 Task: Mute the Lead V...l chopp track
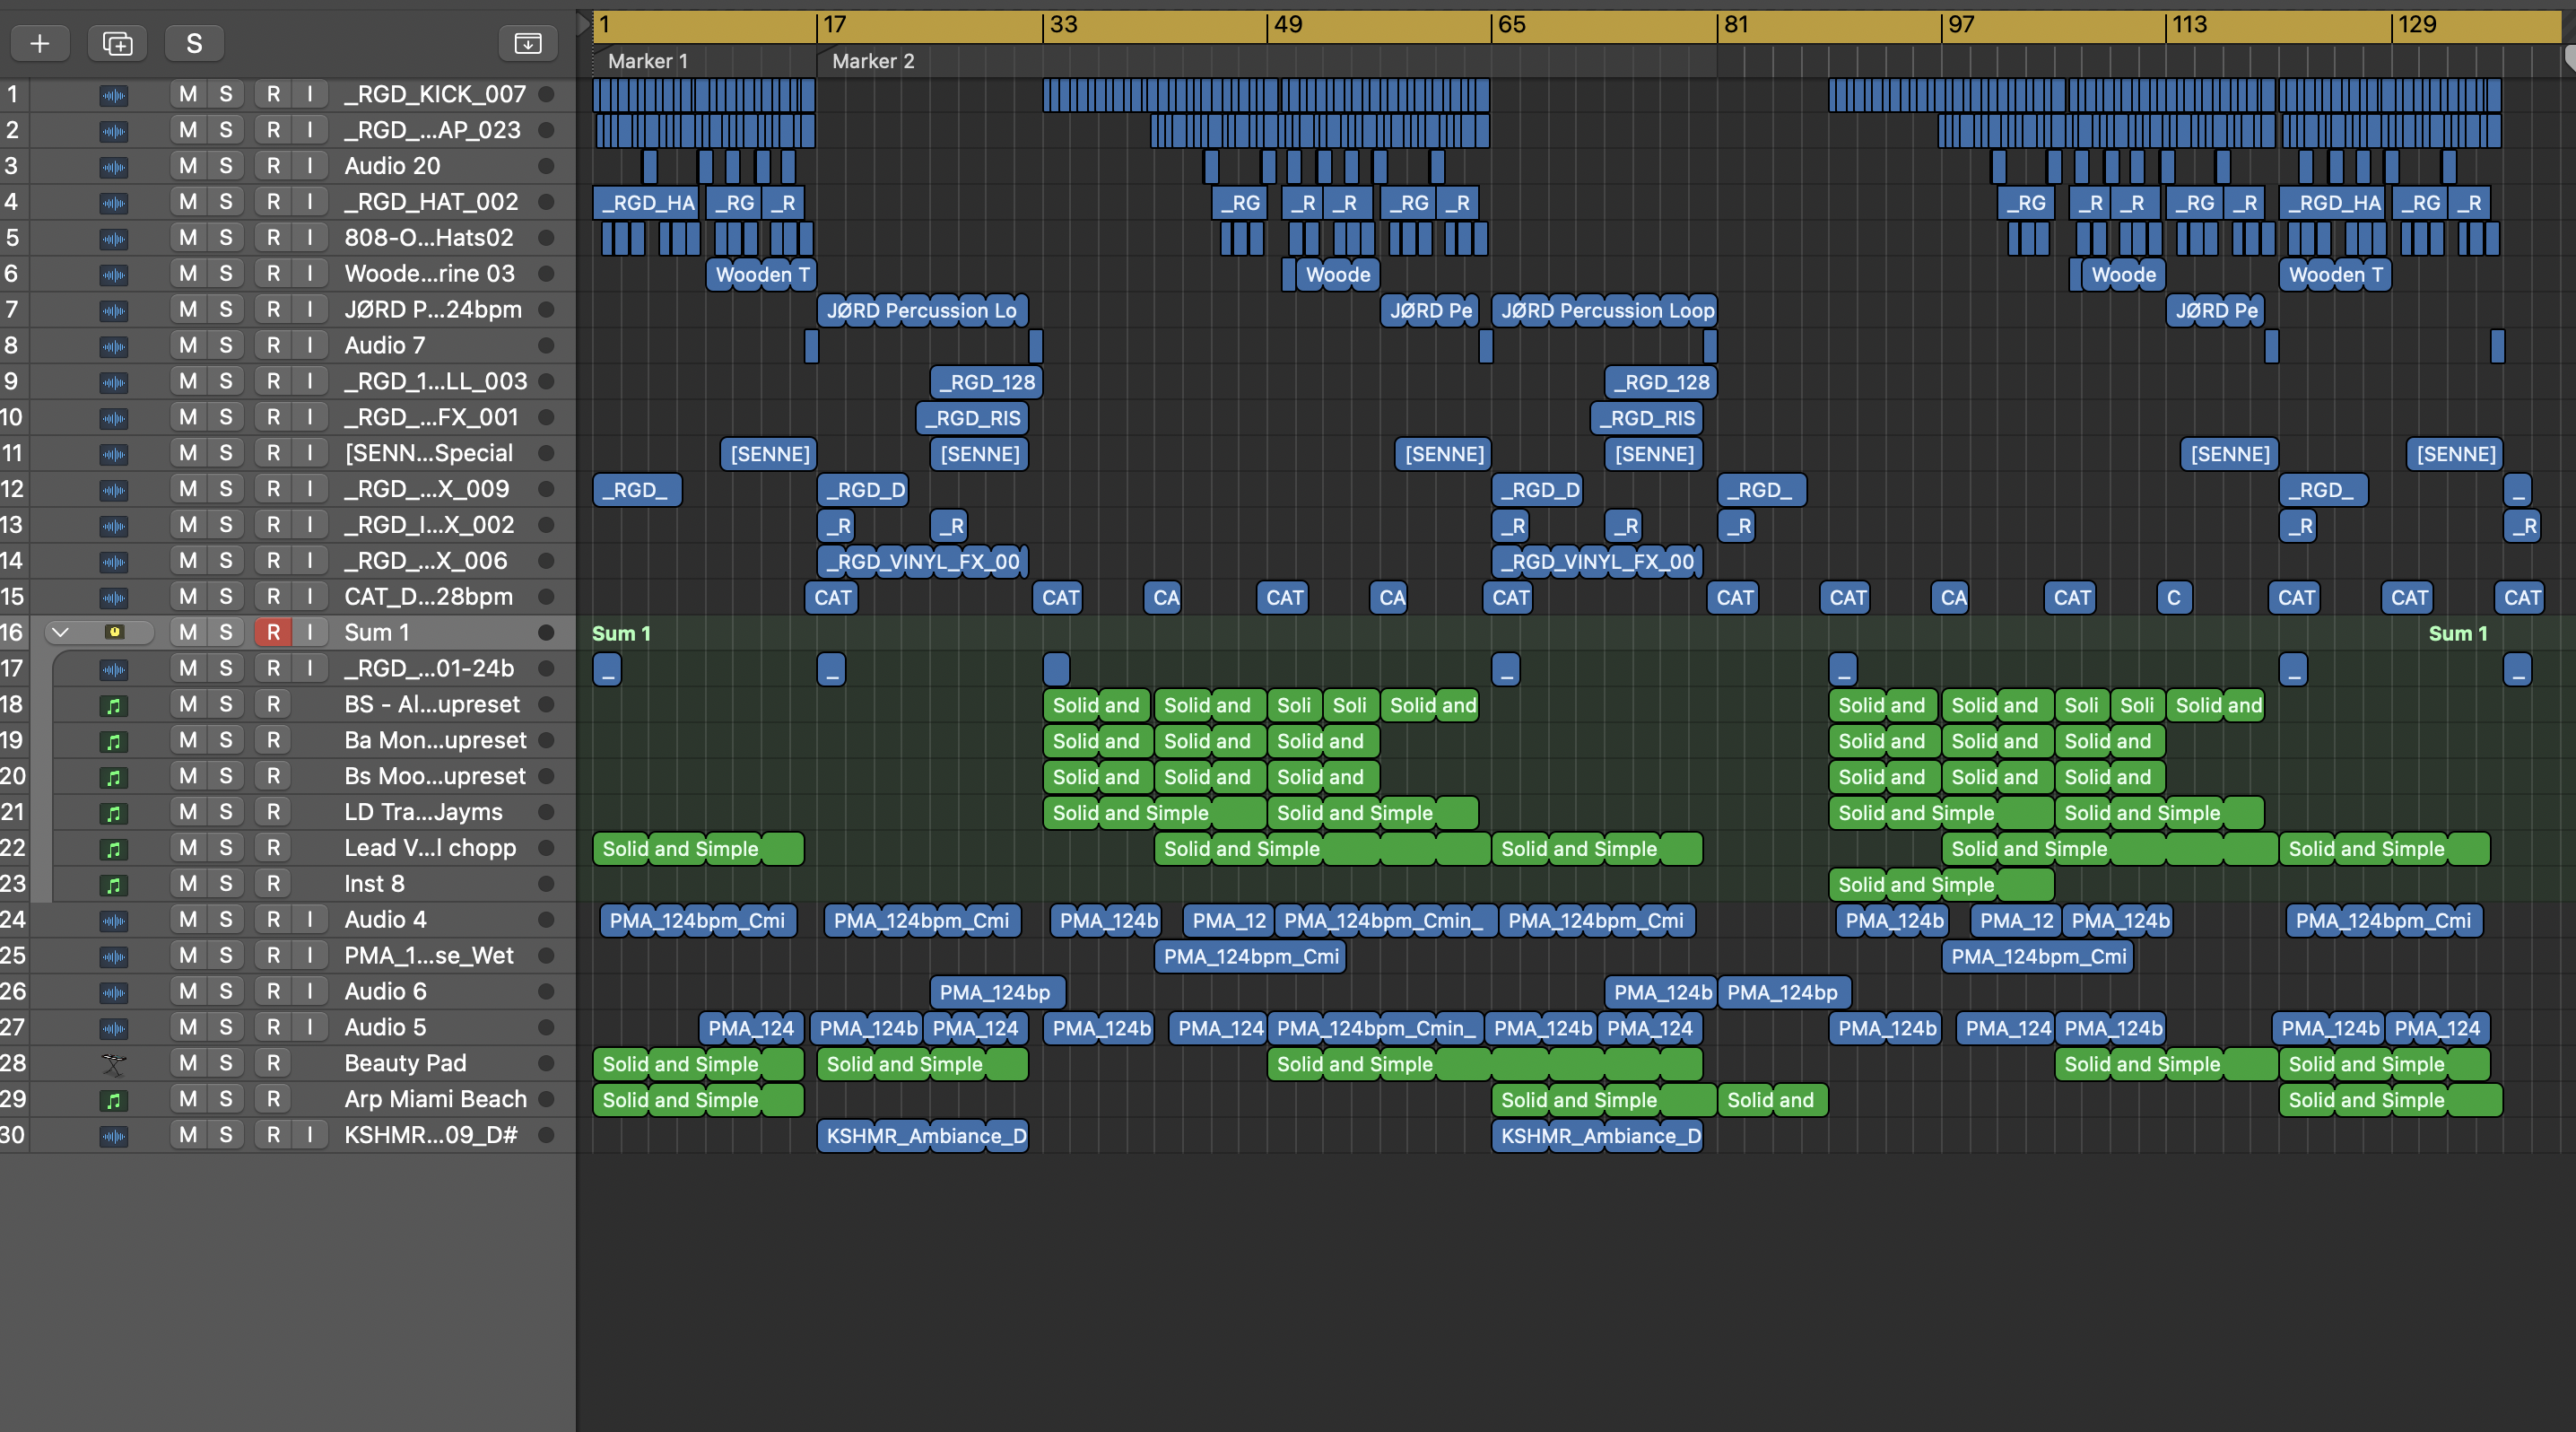[188, 848]
